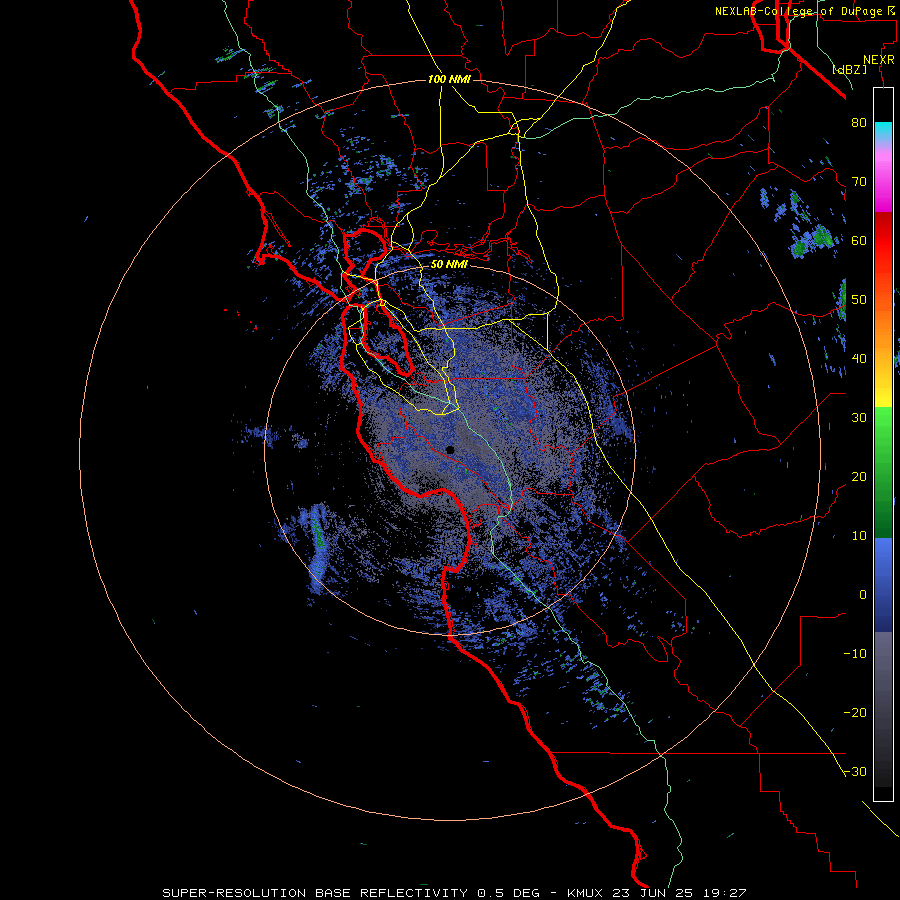The image size is (900, 900).
Task: Click the 80 value on the dBZ scale
Action: 859,122
